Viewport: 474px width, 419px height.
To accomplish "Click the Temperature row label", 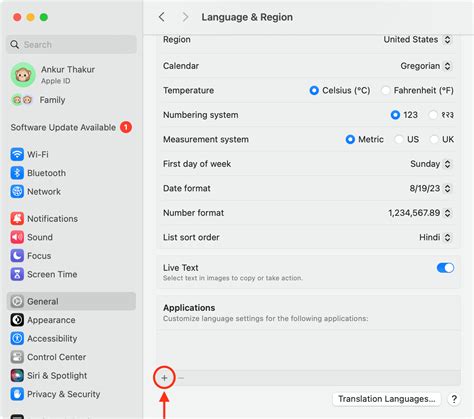I will coord(188,90).
